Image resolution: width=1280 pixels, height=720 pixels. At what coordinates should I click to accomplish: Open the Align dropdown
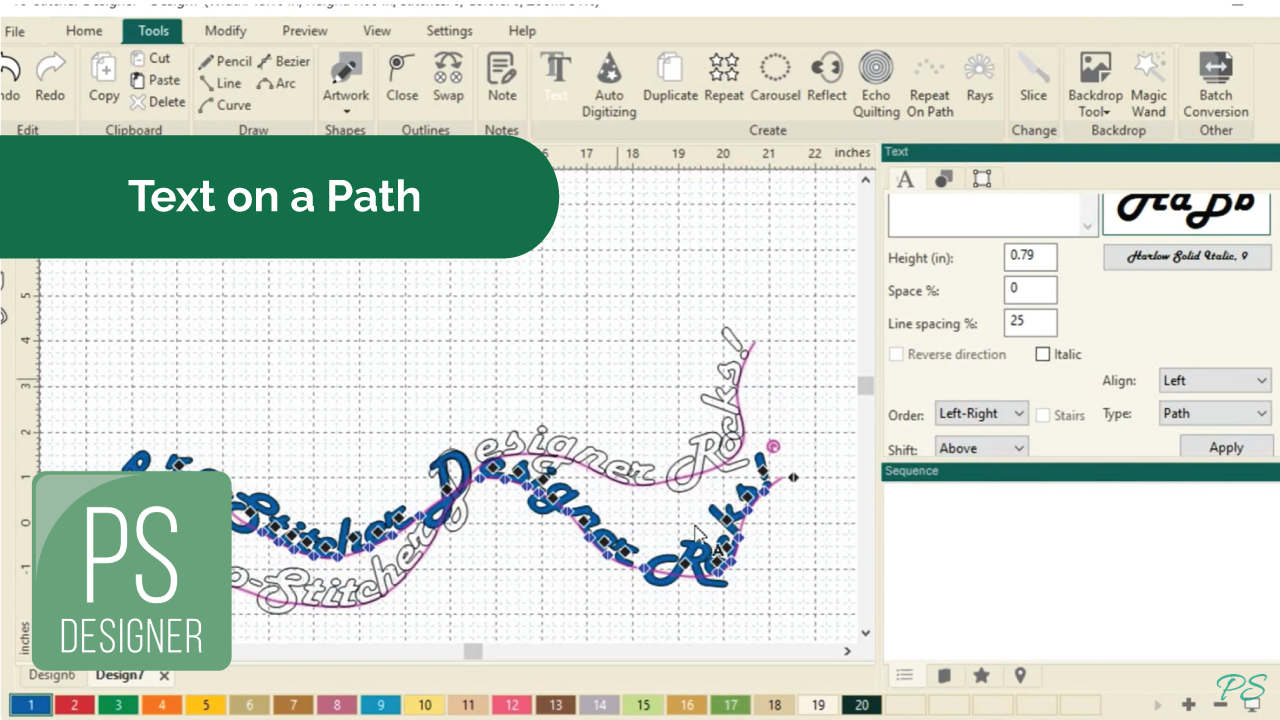point(1214,381)
